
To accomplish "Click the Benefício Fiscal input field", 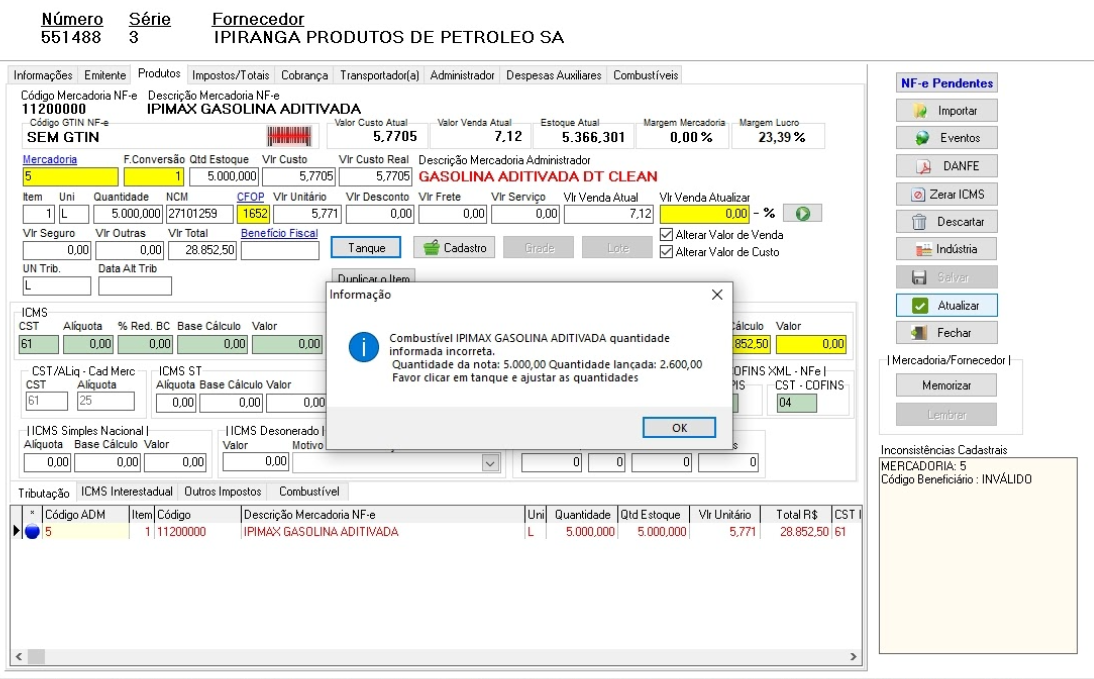I will point(280,250).
